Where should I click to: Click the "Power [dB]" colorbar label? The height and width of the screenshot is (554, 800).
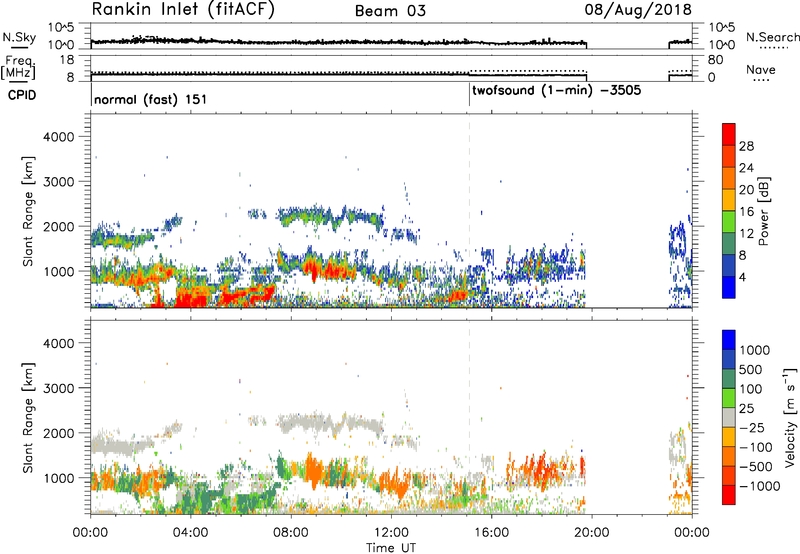(763, 211)
